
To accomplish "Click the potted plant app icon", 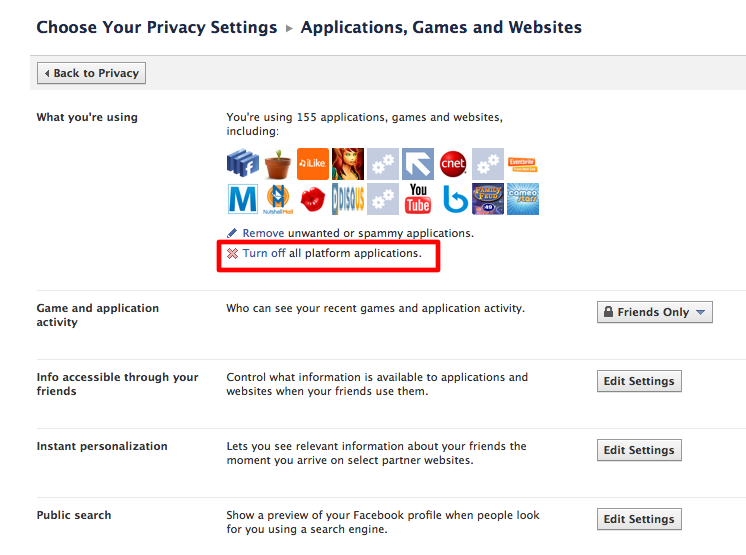I will 278,165.
